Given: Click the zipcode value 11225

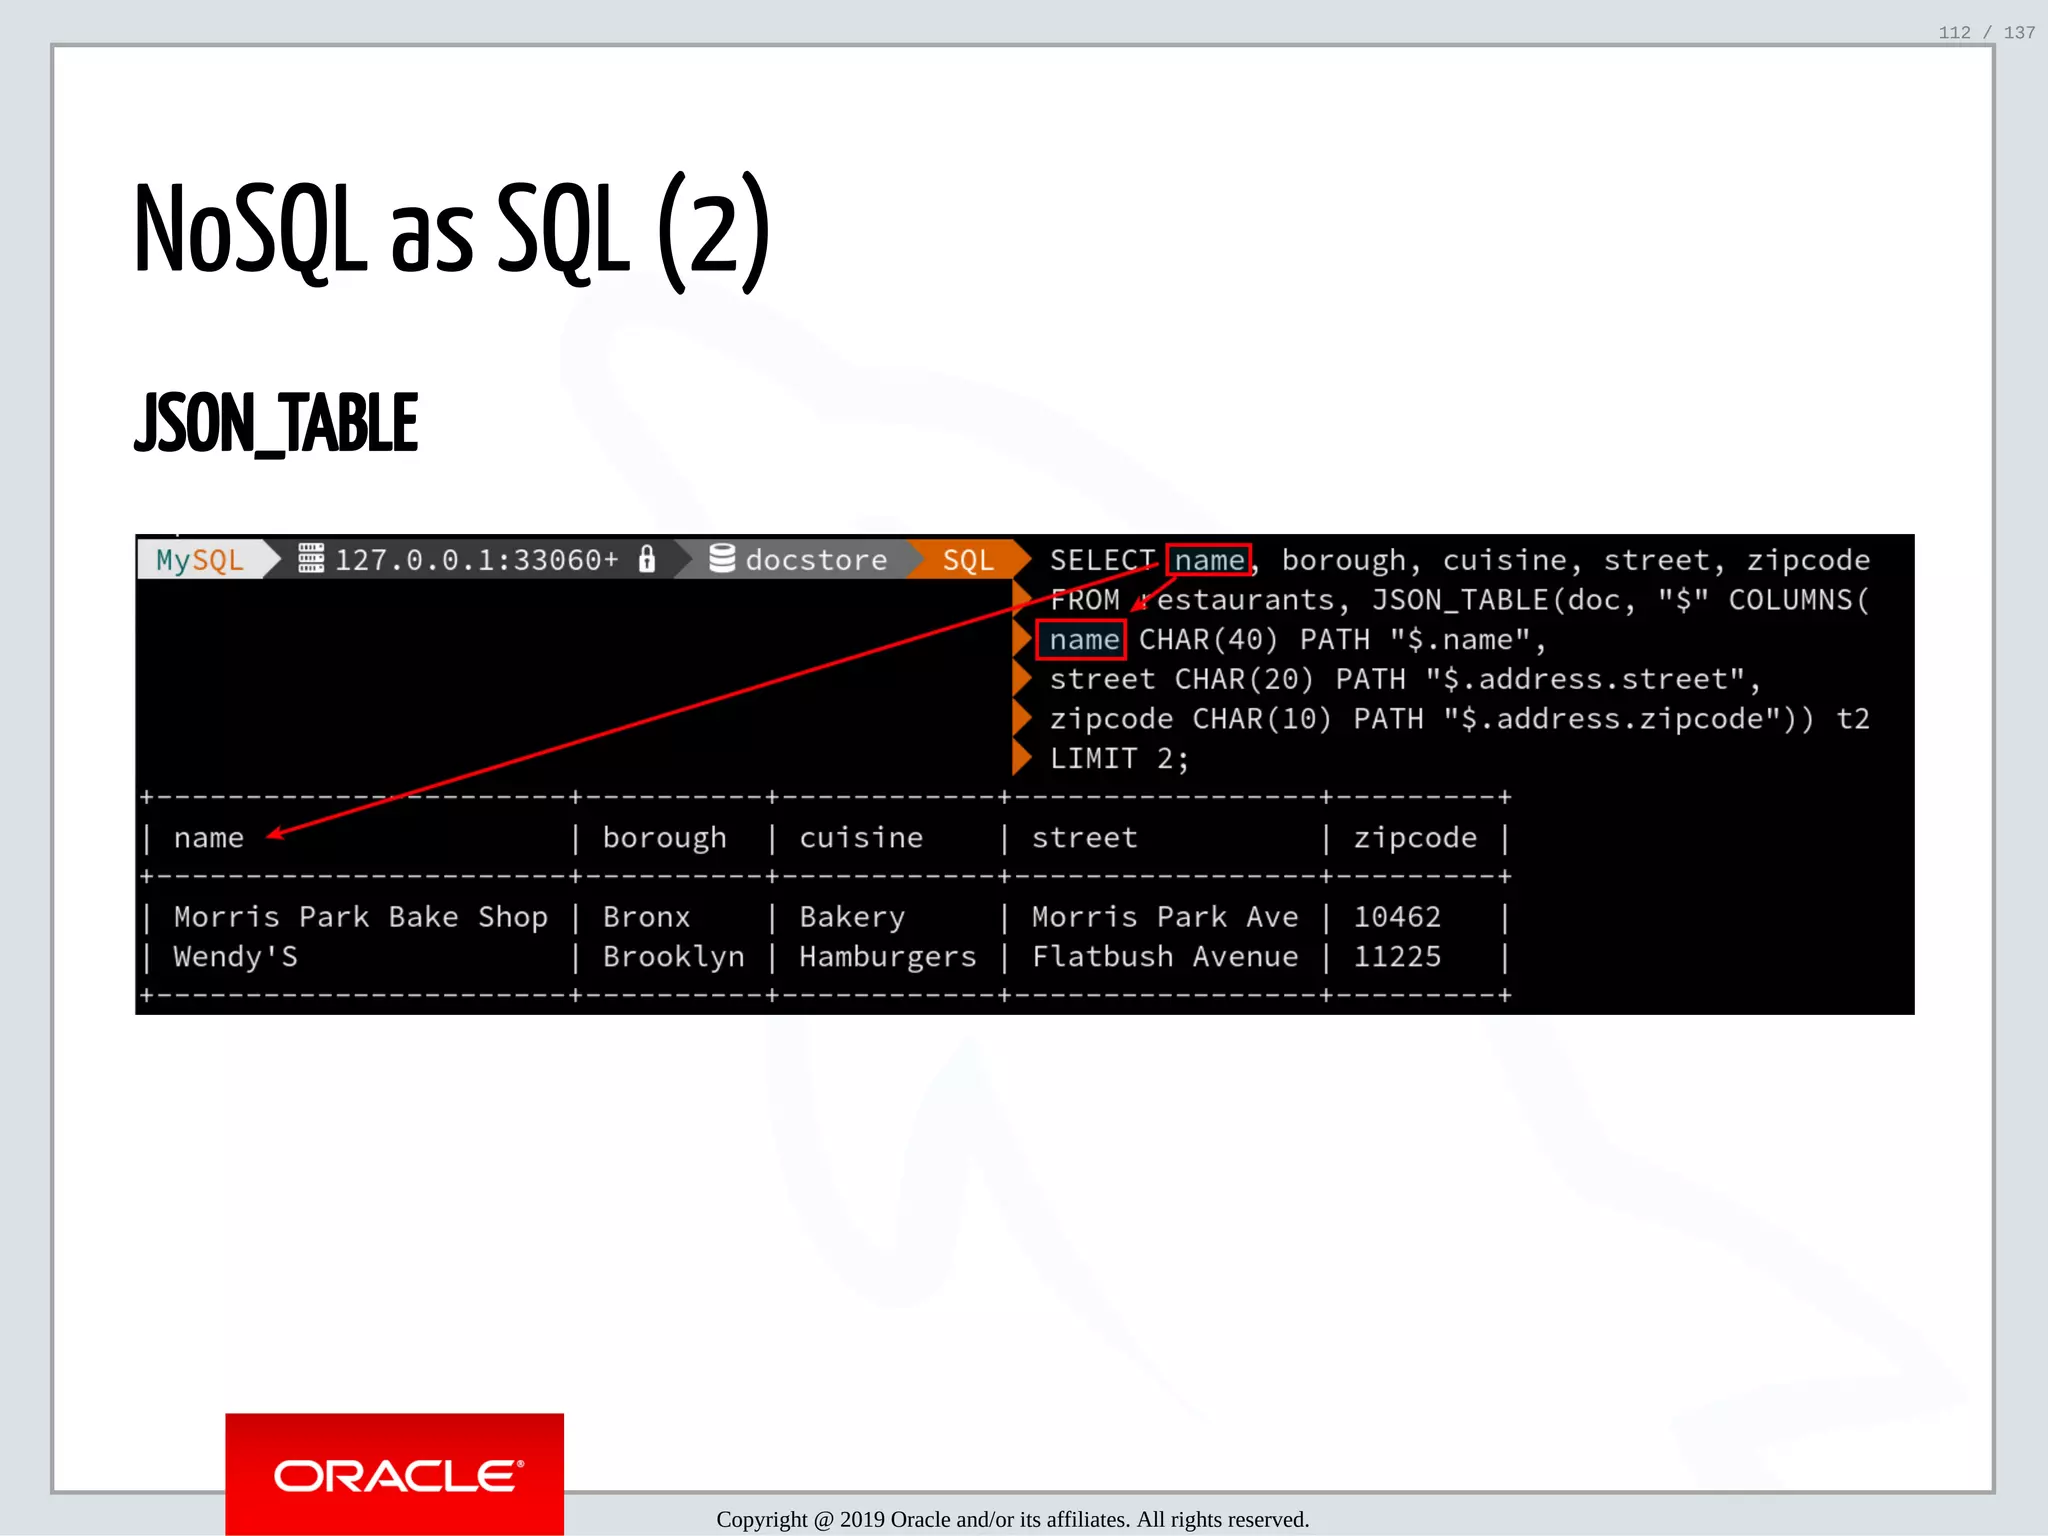Looking at the screenshot, I should click(x=1397, y=957).
